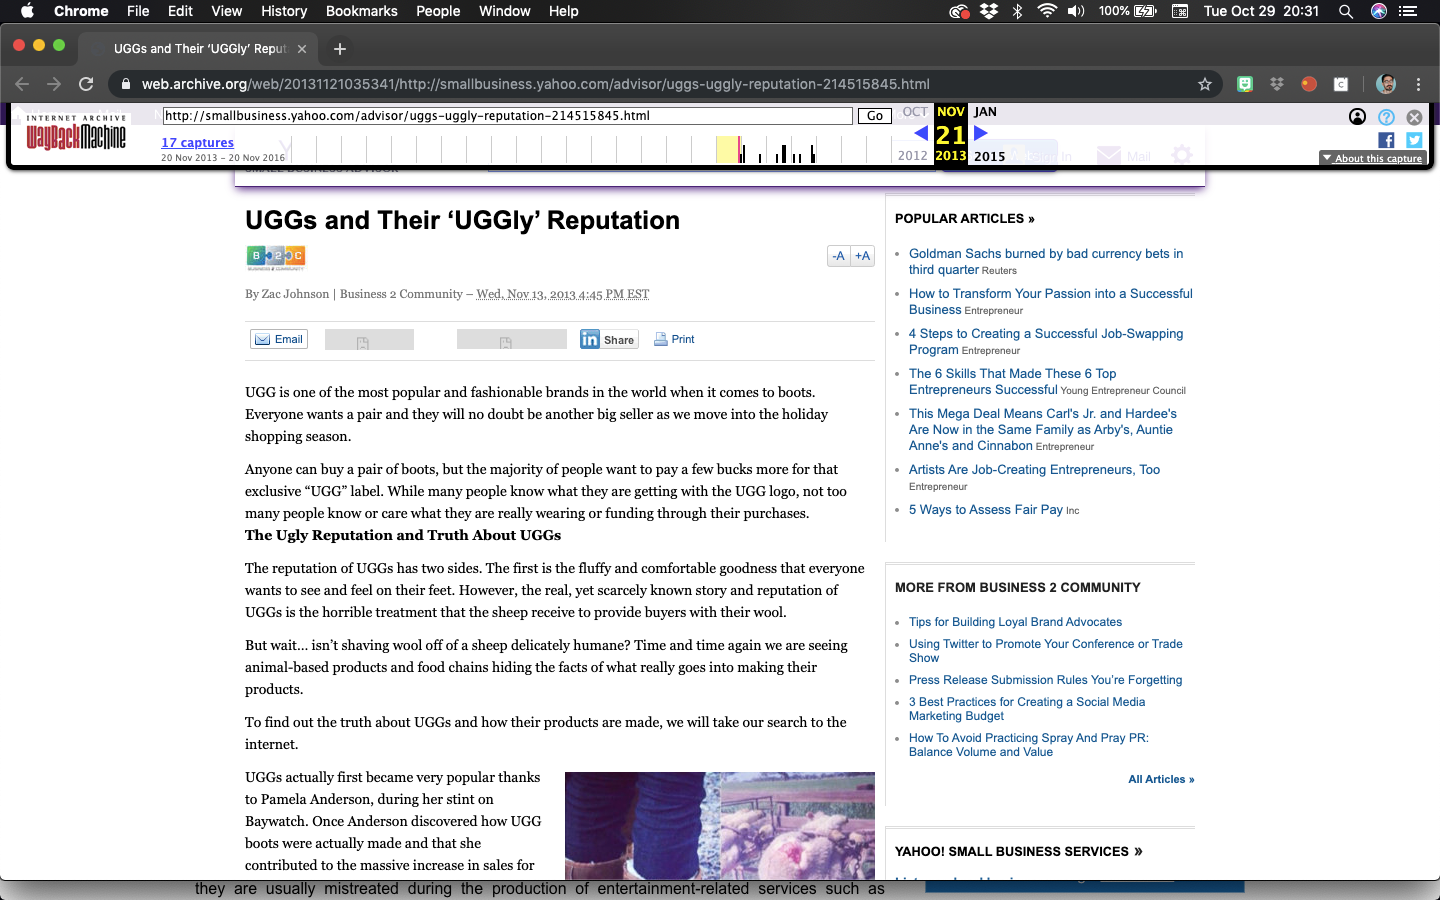Image resolution: width=1440 pixels, height=900 pixels.
Task: Open a new tab with the plus button
Action: click(340, 49)
